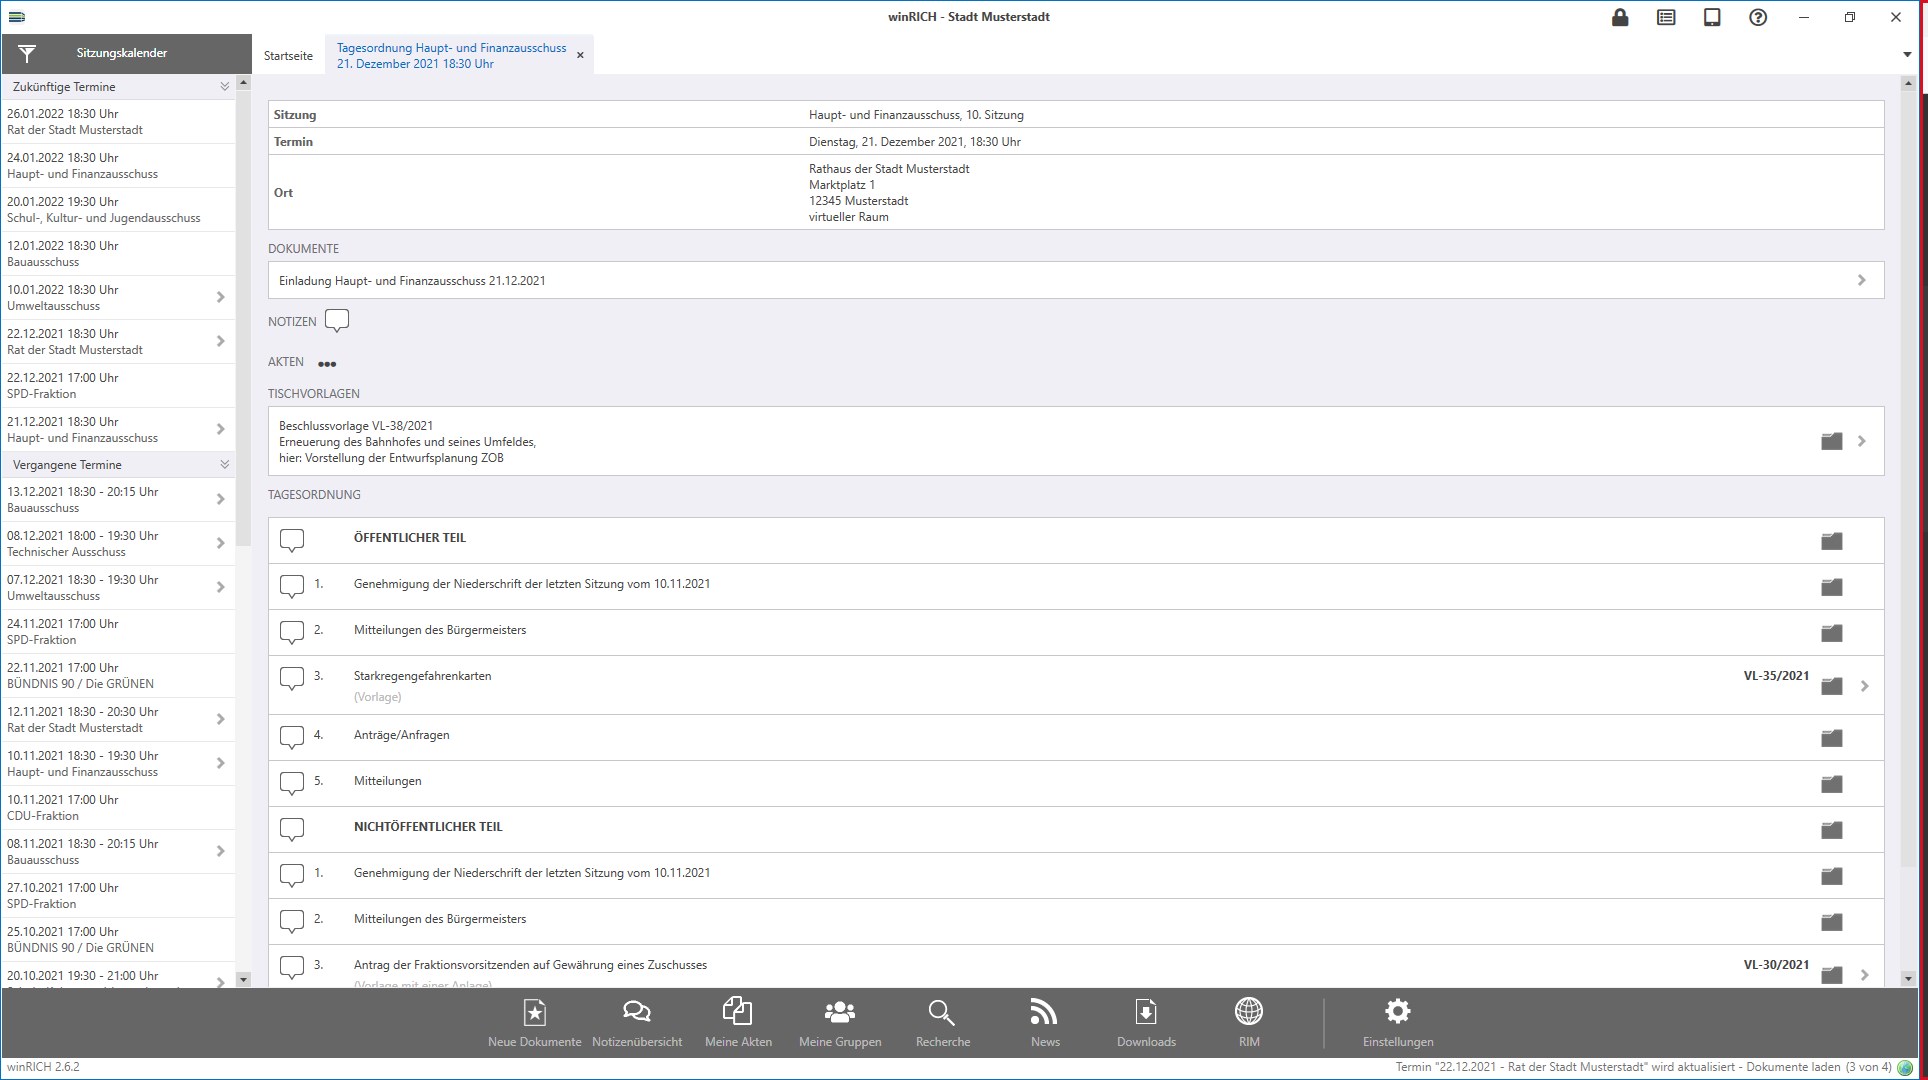Image resolution: width=1928 pixels, height=1080 pixels.
Task: Close the Tagesordnung tab
Action: click(580, 55)
